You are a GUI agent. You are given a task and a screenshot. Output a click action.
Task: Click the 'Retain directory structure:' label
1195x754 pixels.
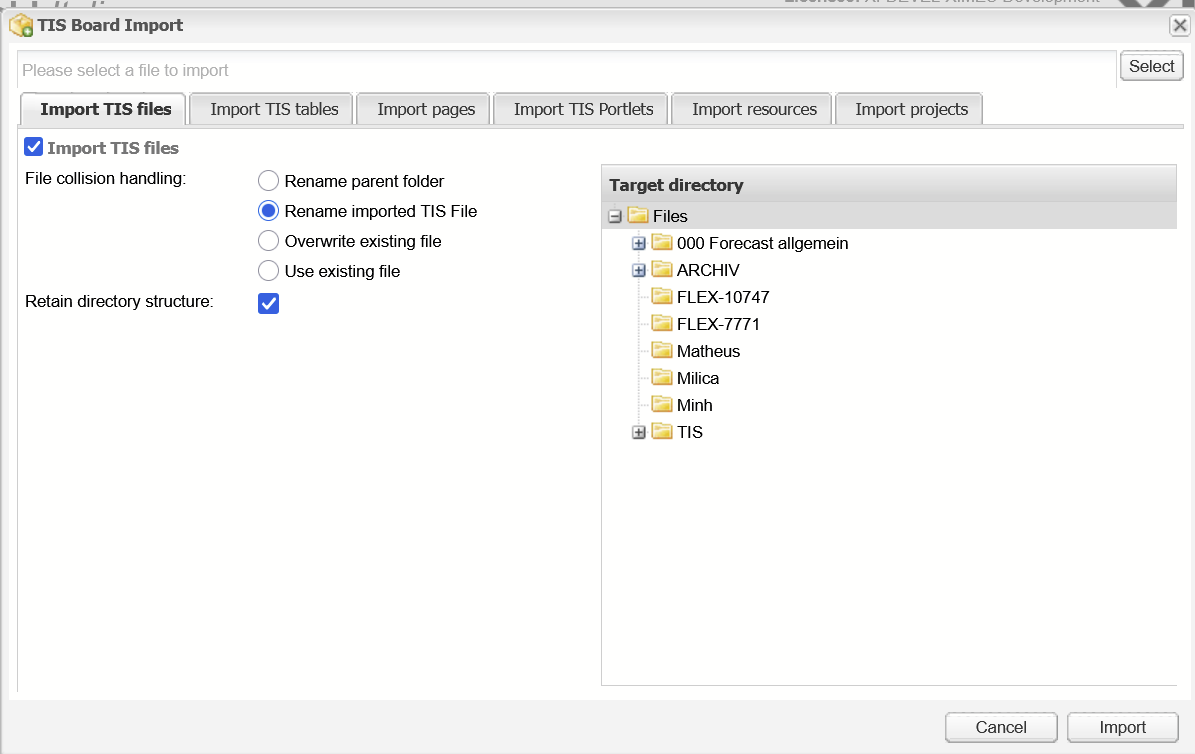[119, 301]
